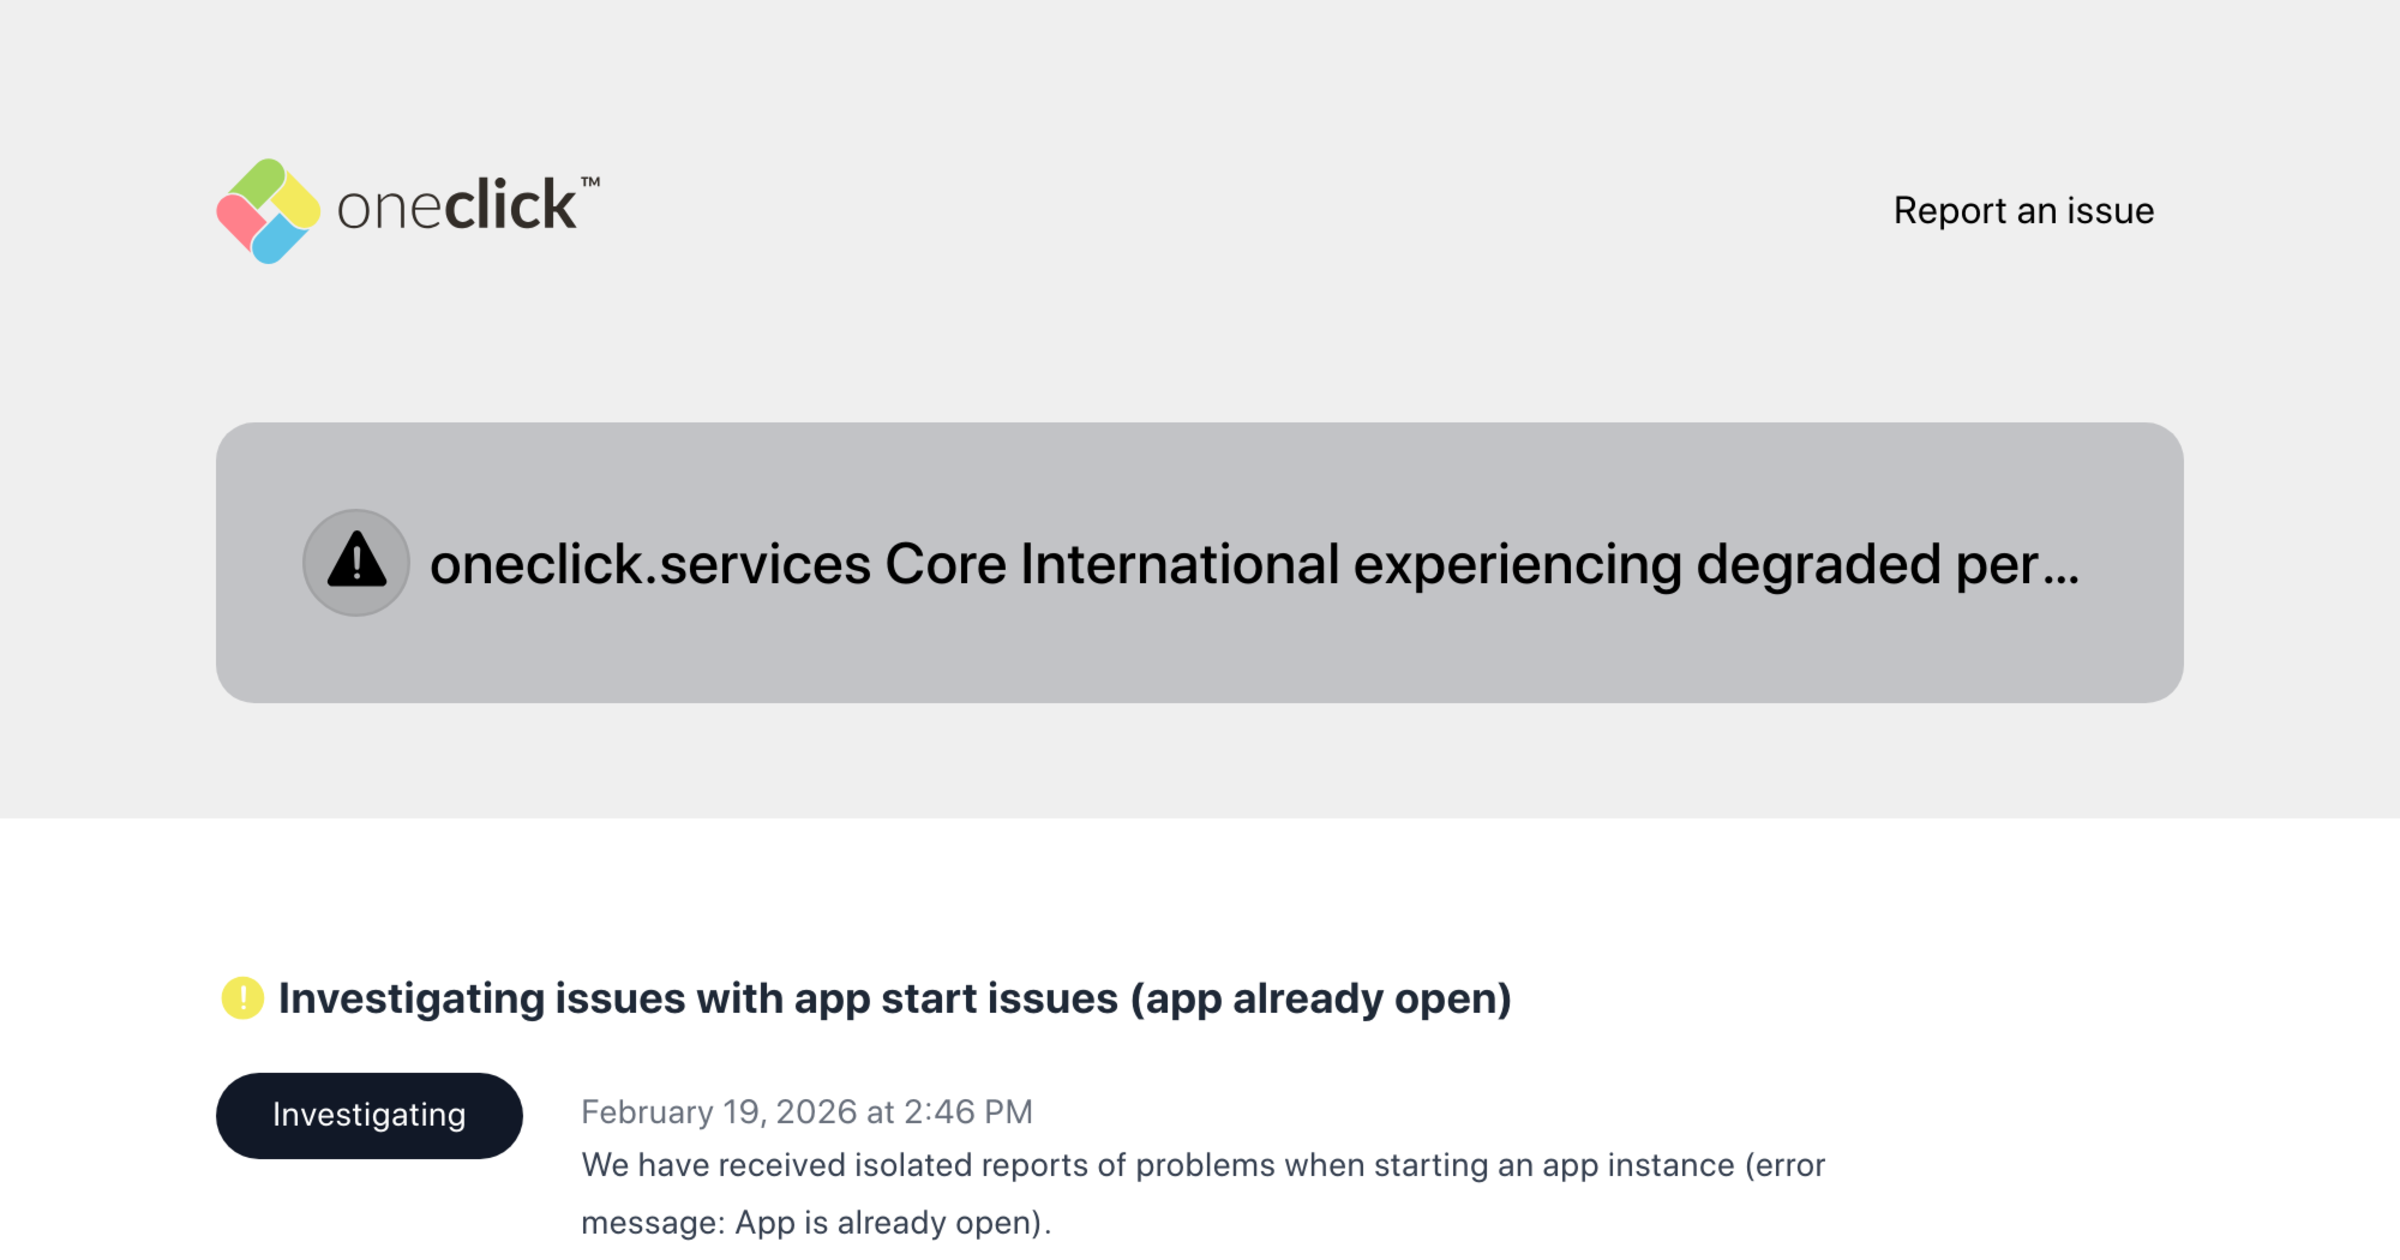Click the yellow segment of the logo
2400x1260 pixels.
297,203
